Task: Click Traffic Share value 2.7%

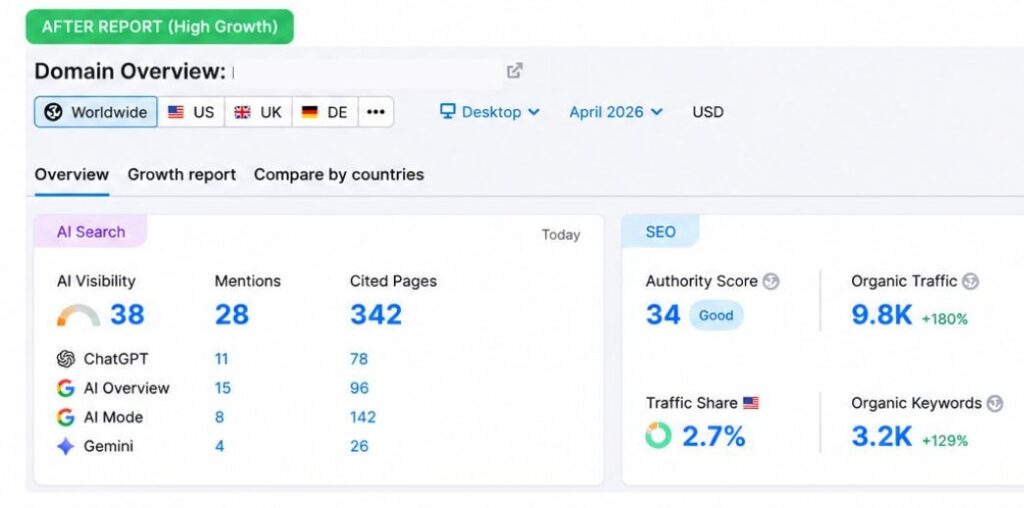Action: (714, 436)
